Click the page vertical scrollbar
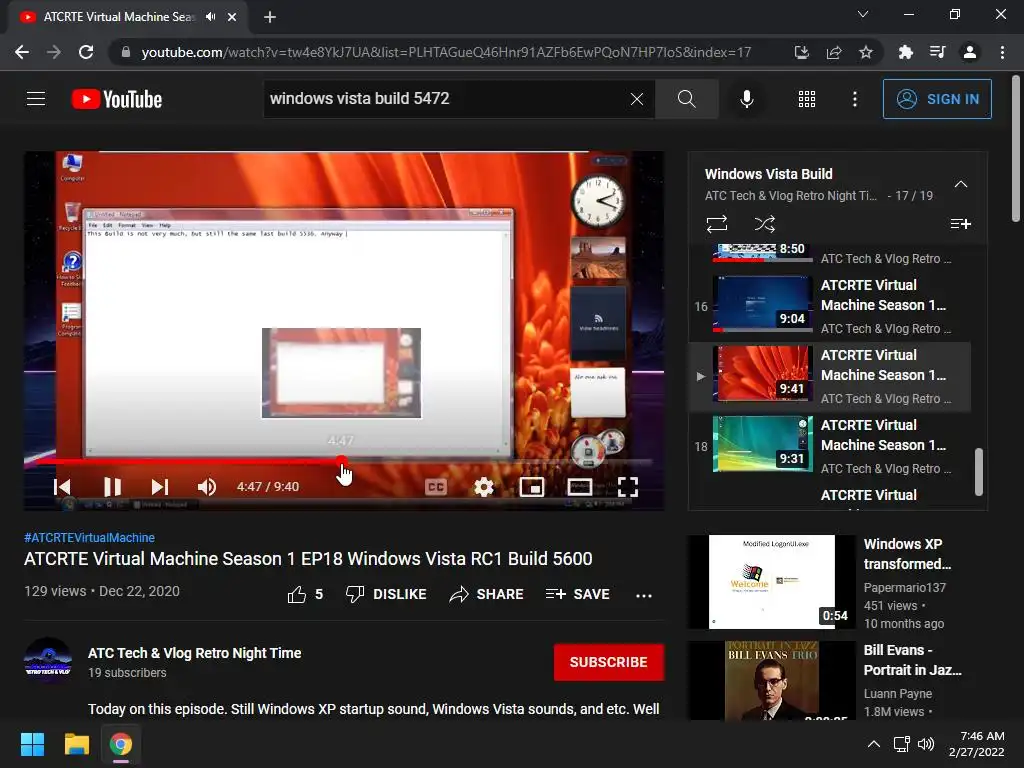 click(1016, 150)
